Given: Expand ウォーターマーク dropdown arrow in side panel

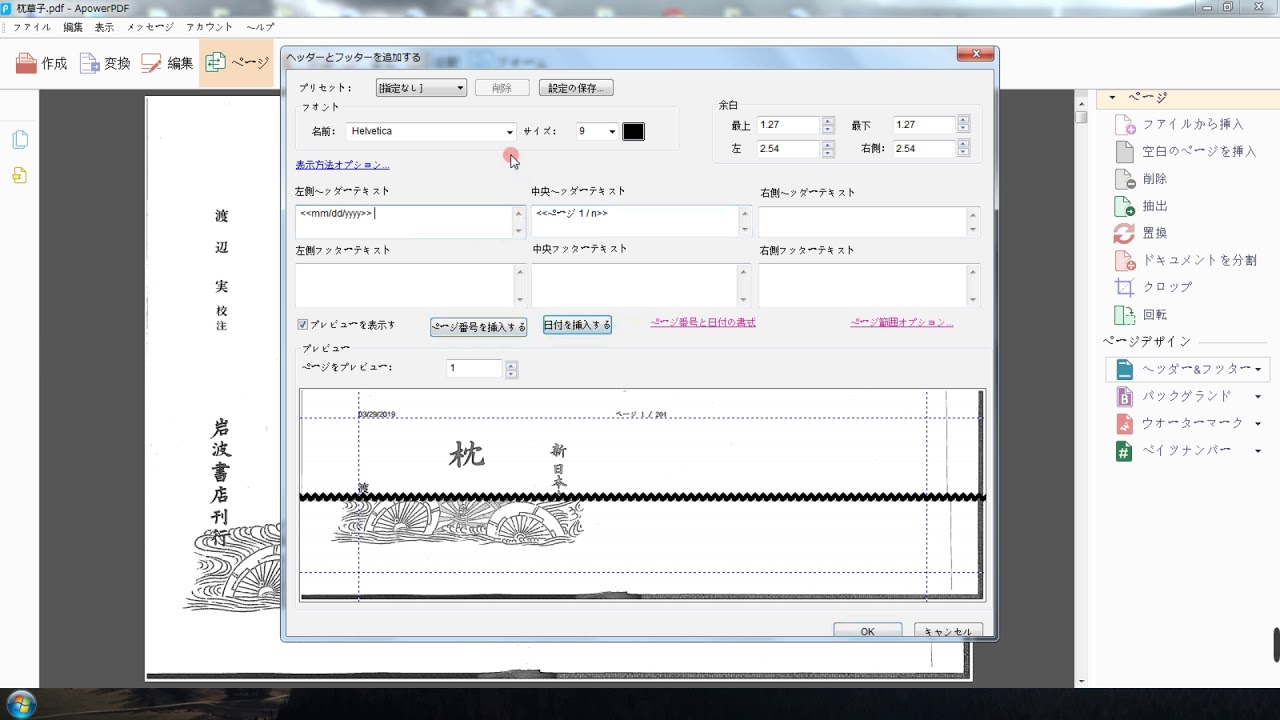Looking at the screenshot, I should coord(1258,424).
